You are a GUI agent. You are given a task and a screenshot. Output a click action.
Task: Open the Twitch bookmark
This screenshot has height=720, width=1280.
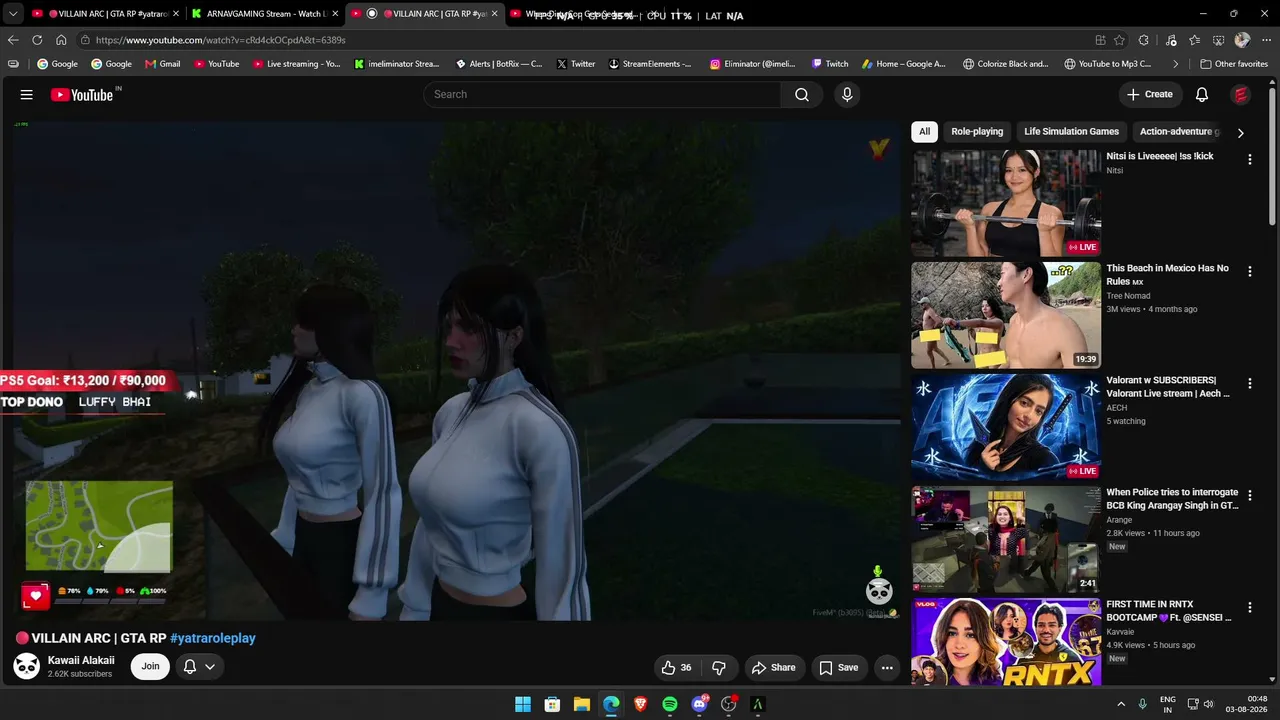tap(830, 64)
